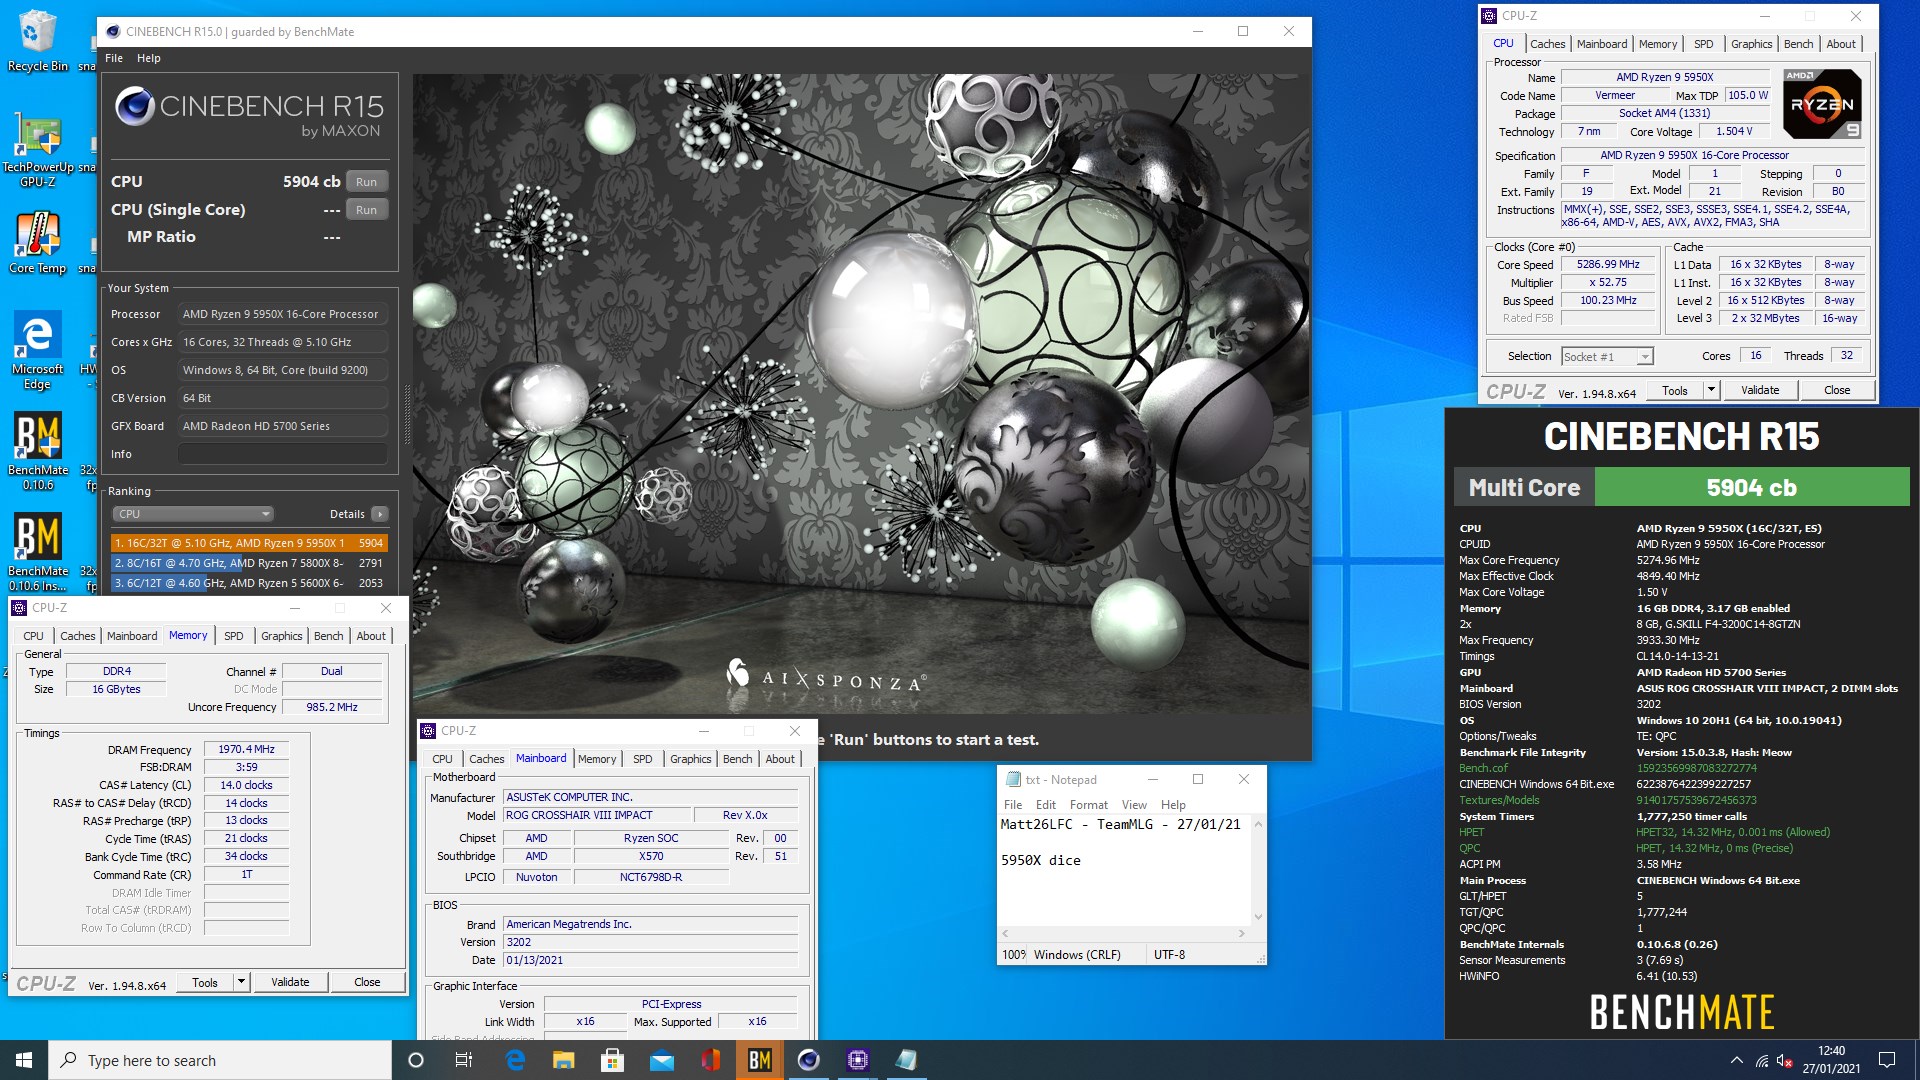Click the Bench.cof hash entry in BenchMate

tap(1696, 768)
